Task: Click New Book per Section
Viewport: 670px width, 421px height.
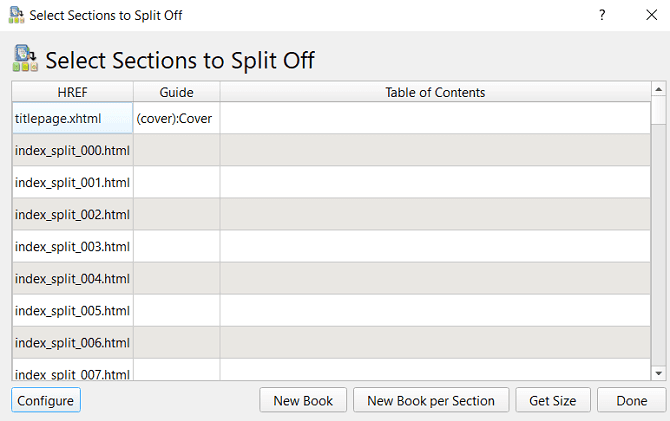Action: click(x=431, y=400)
